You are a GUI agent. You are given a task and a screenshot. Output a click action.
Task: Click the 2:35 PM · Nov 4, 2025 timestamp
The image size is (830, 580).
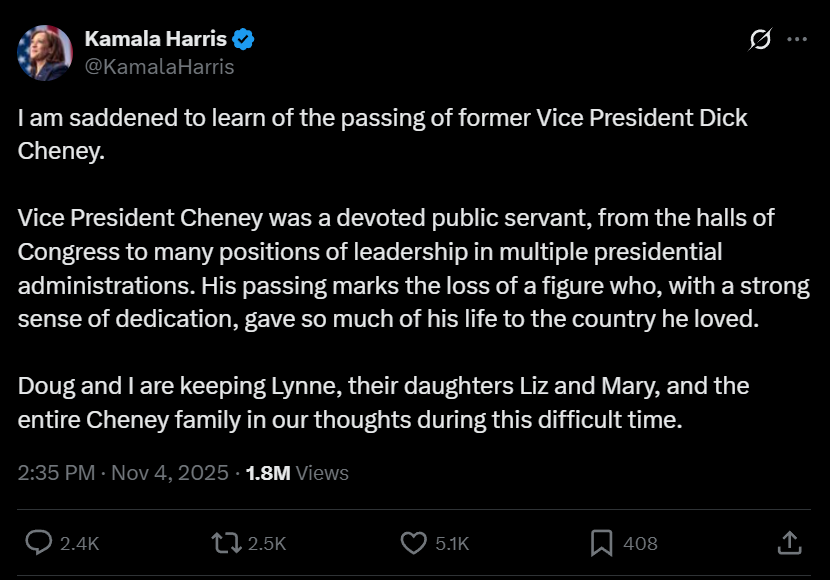123,473
